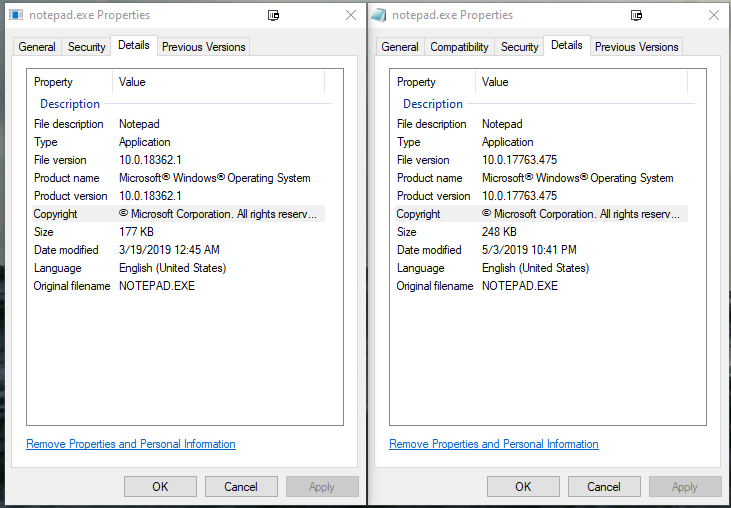This screenshot has height=508, width=731.
Task: Select Type Application row in right window
Action: (x=541, y=142)
